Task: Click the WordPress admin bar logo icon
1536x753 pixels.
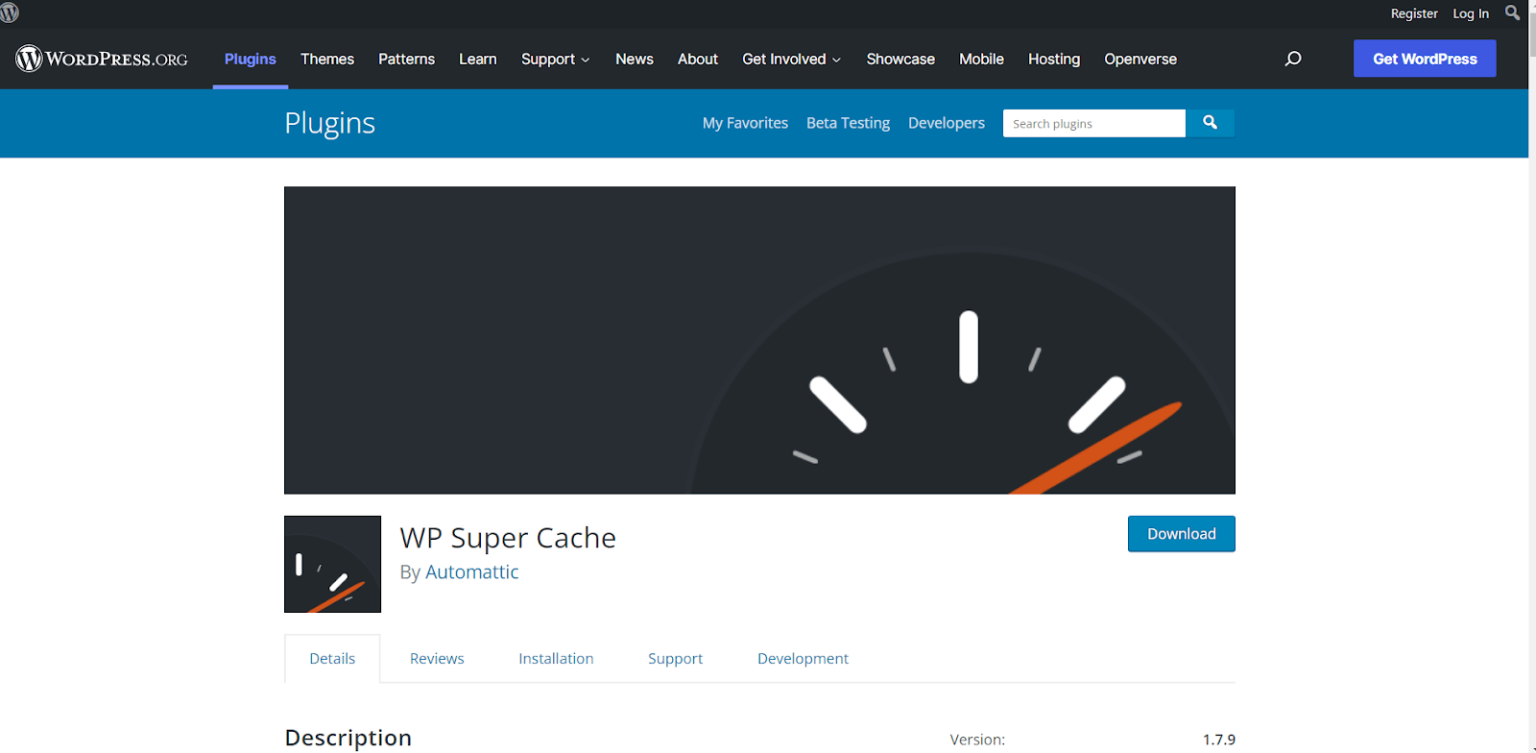Action: coord(9,12)
